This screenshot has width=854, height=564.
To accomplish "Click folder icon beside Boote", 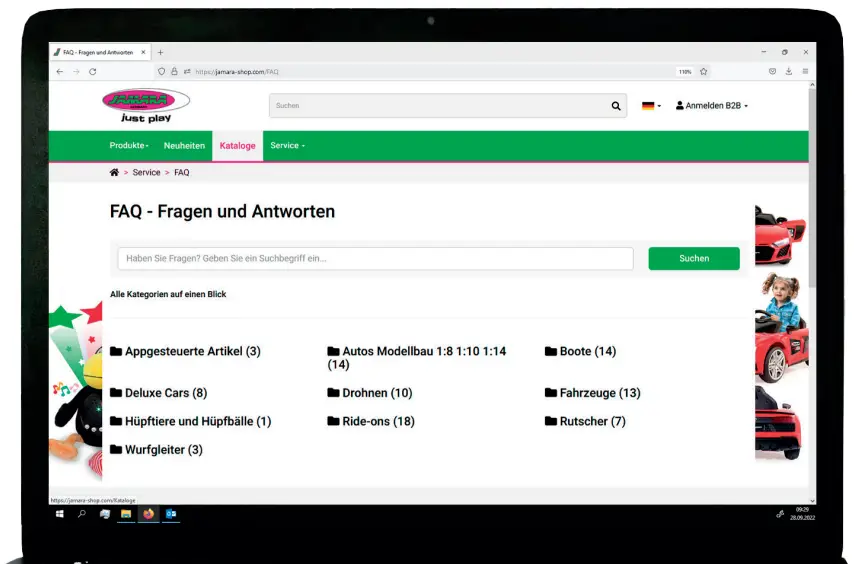I will (551, 351).
